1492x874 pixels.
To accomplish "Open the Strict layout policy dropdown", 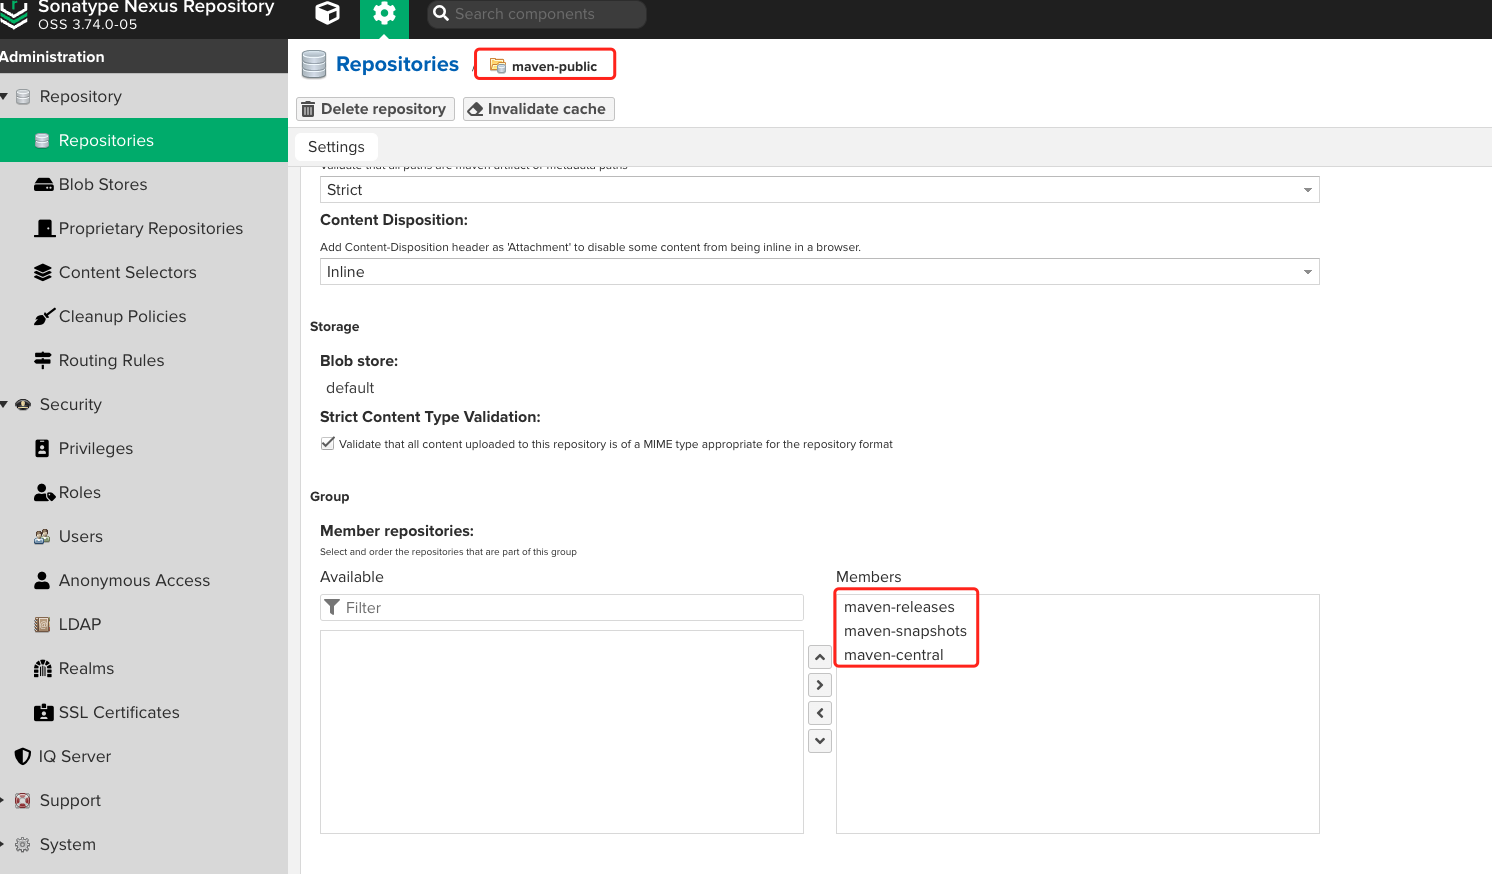I will (819, 190).
